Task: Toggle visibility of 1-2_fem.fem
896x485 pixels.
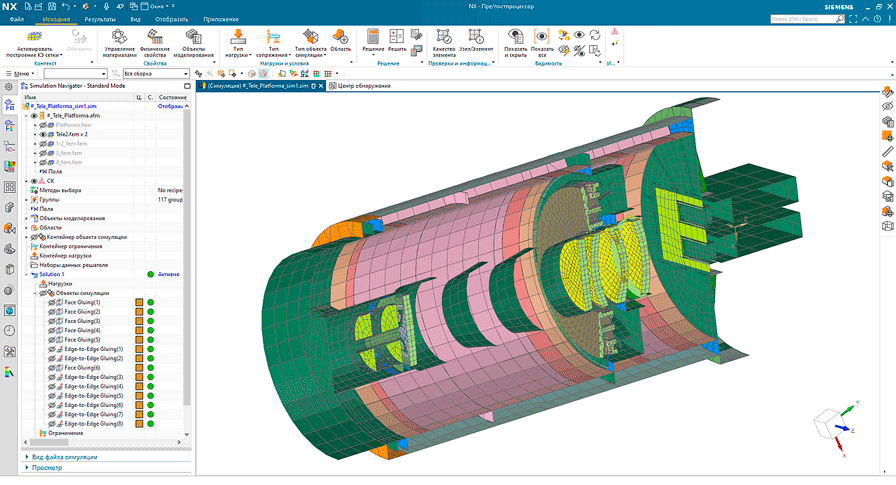Action: [43, 144]
